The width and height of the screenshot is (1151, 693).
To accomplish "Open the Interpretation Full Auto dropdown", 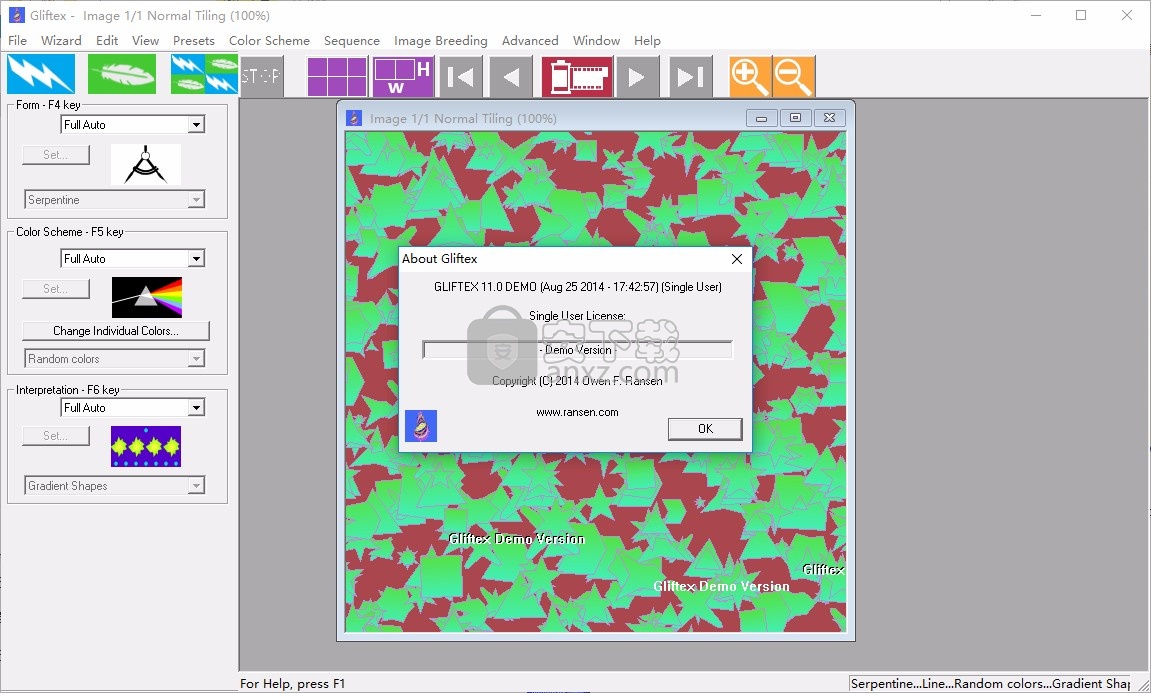I will (132, 407).
